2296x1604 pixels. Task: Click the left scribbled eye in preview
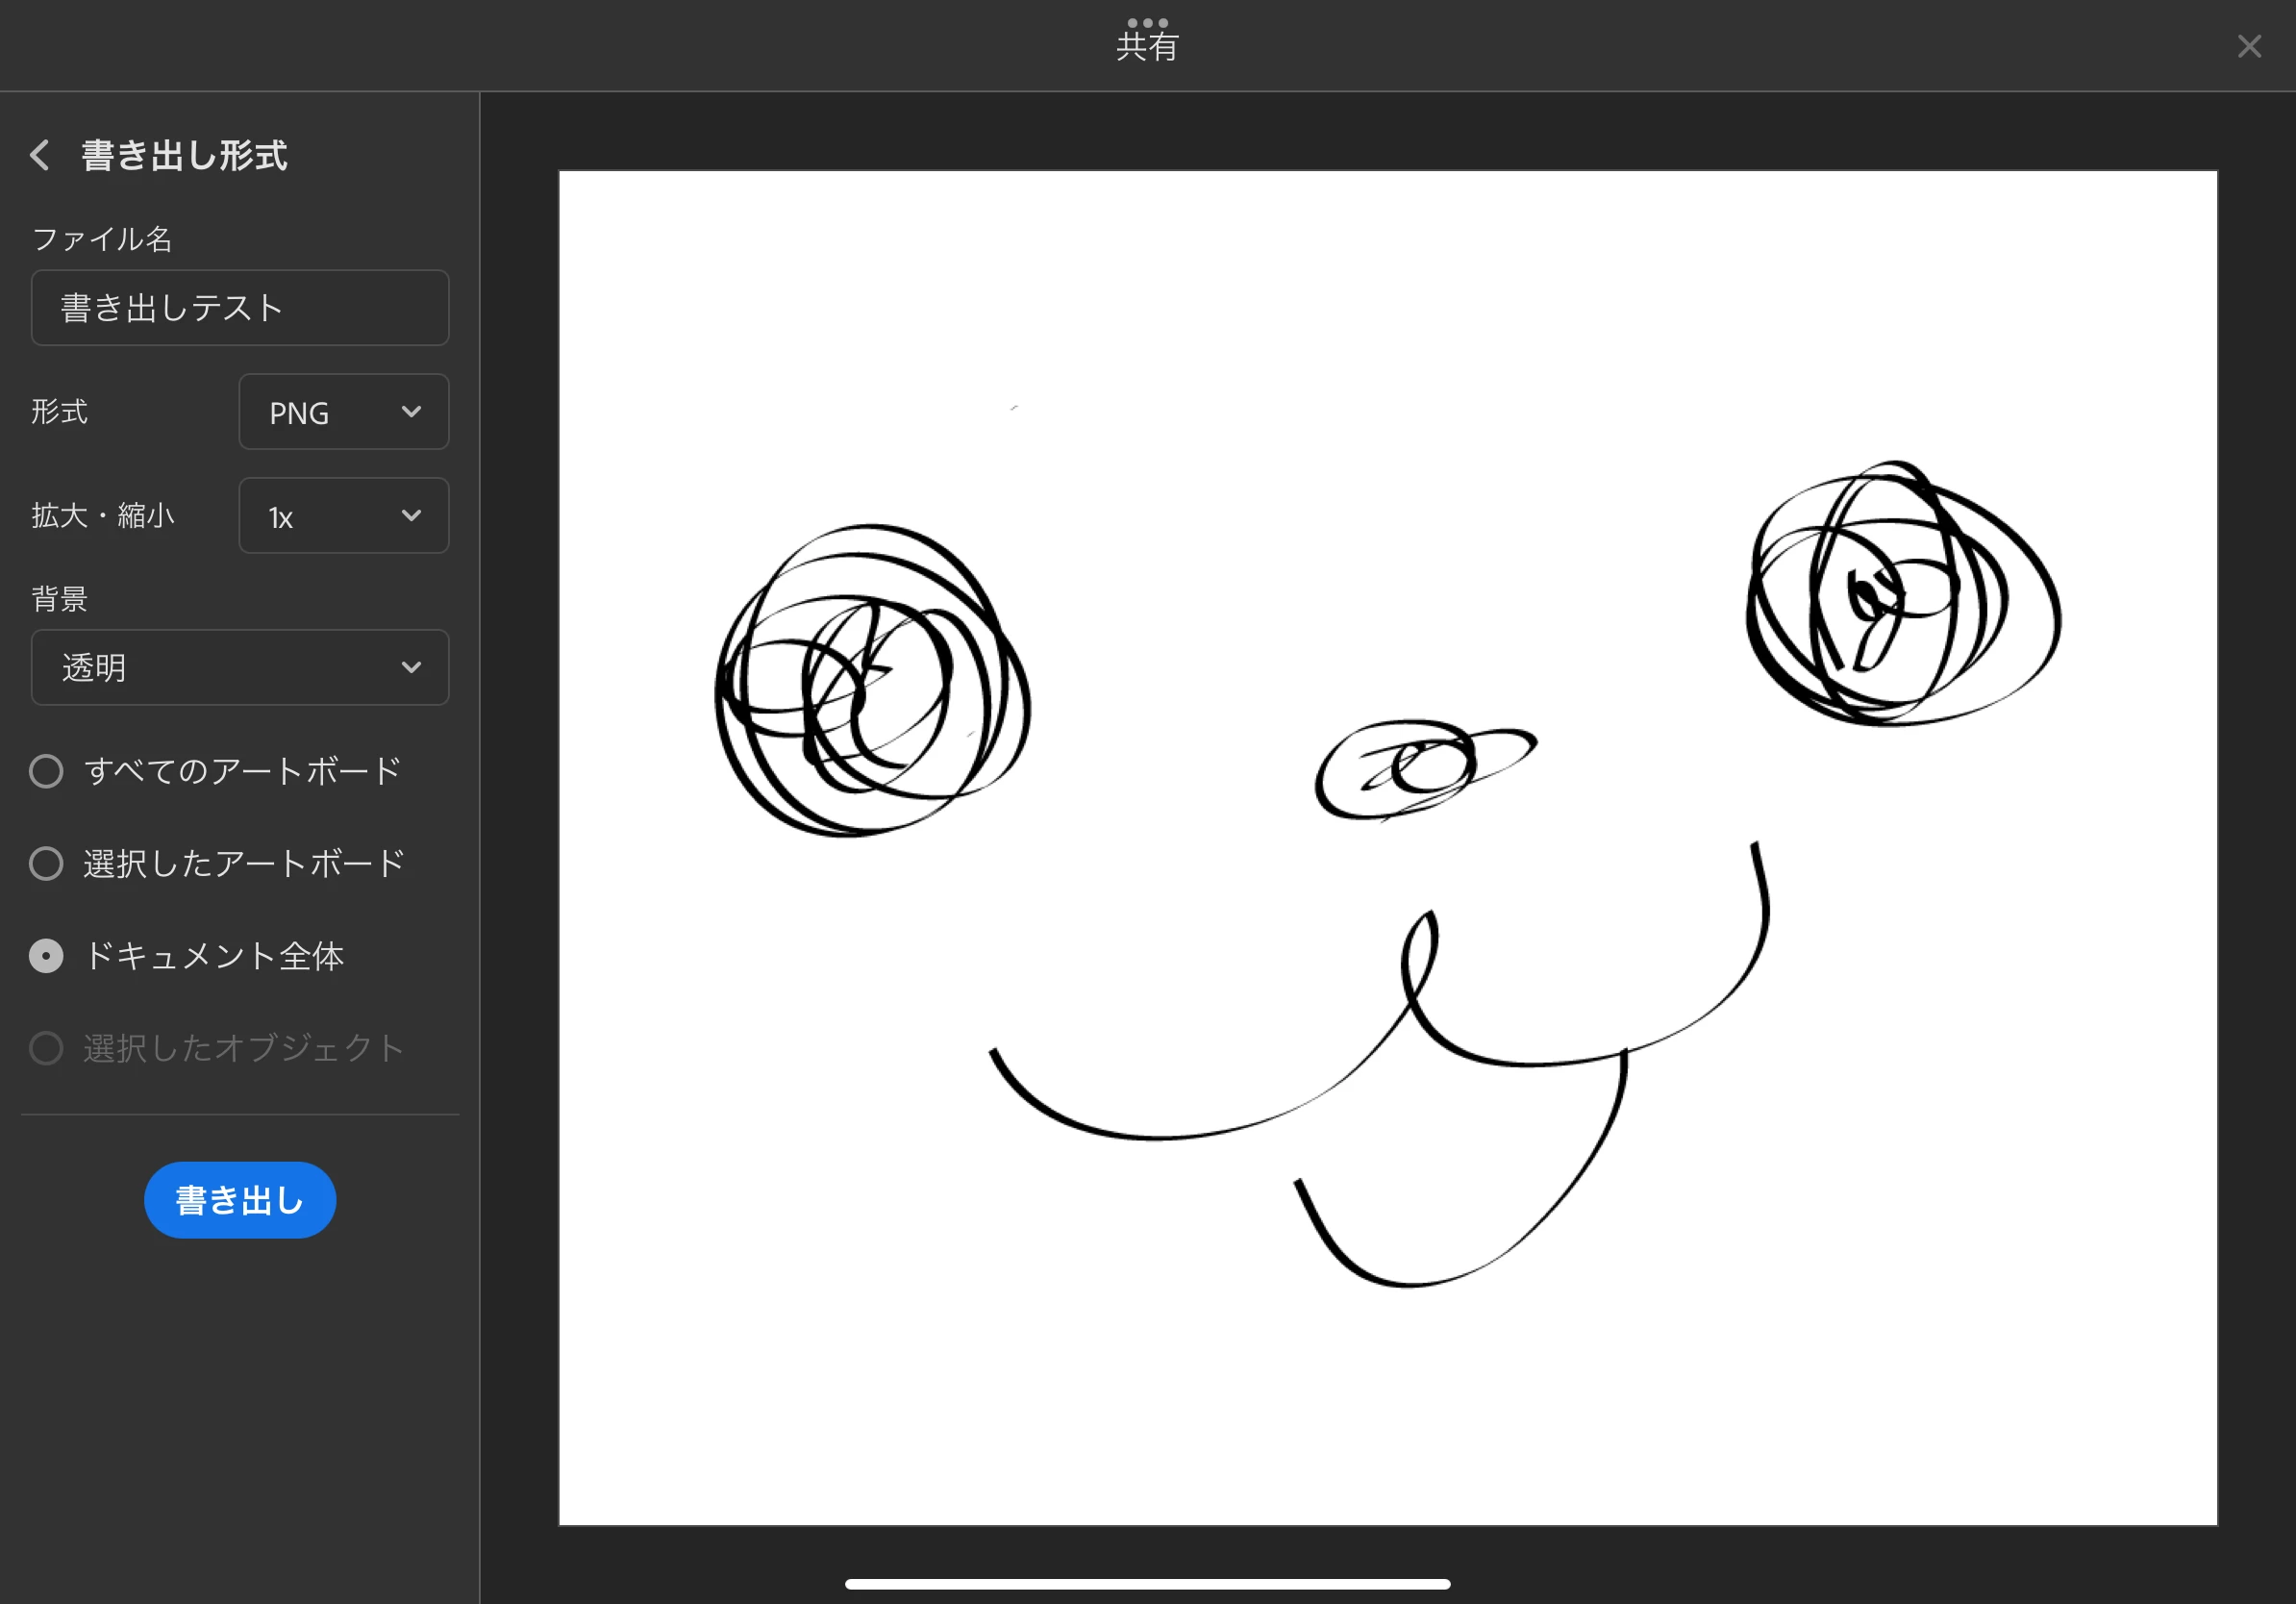click(x=872, y=682)
